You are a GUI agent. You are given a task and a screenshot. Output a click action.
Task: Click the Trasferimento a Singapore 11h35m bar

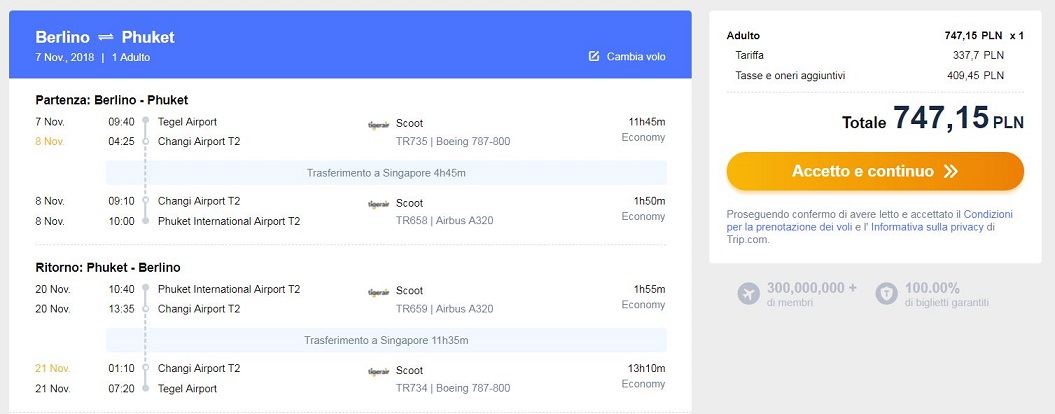(x=386, y=341)
